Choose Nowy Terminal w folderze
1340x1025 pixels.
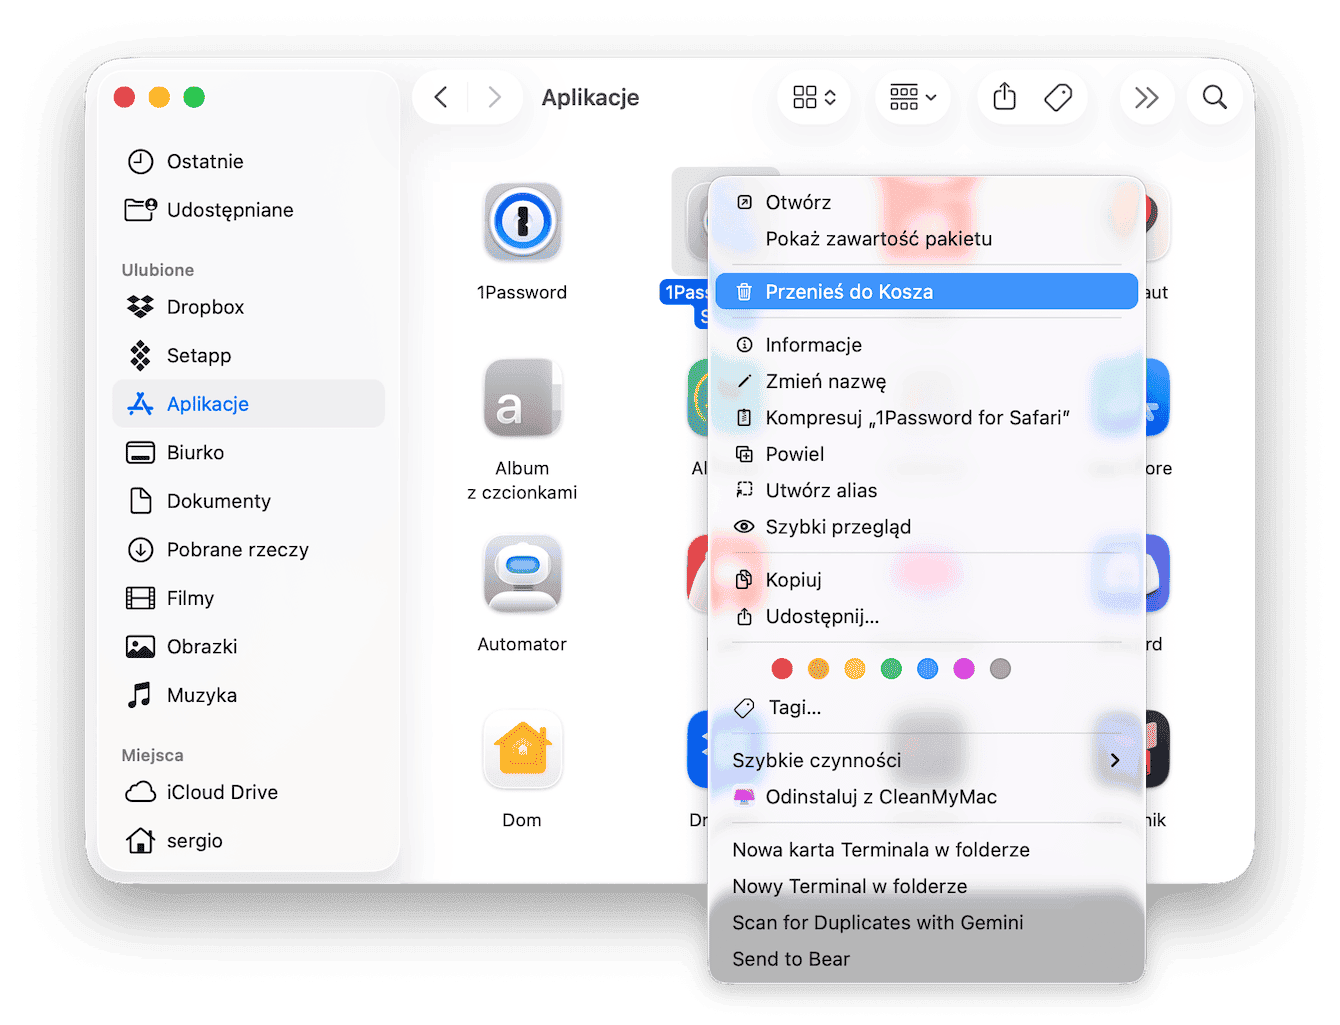click(x=926, y=886)
